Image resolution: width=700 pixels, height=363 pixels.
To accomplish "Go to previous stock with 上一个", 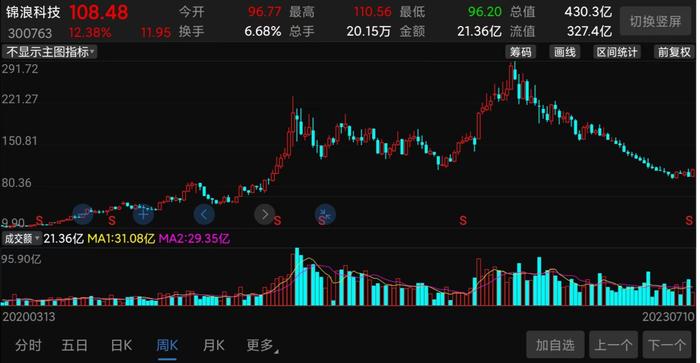I will (613, 345).
